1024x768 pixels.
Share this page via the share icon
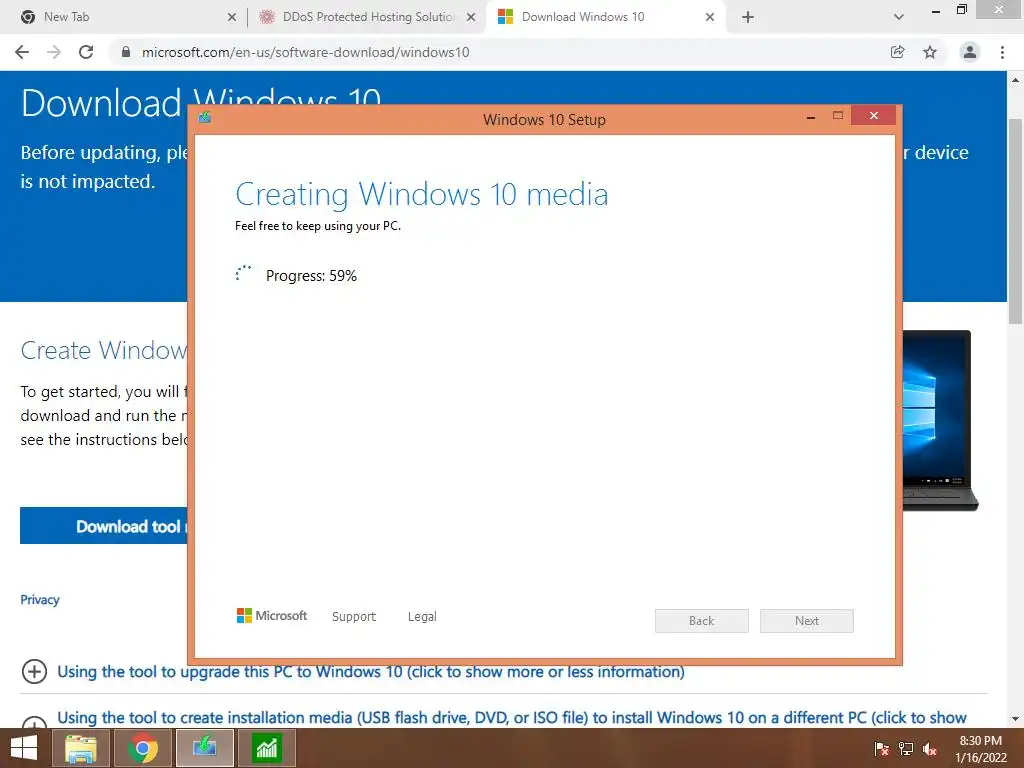tap(898, 52)
